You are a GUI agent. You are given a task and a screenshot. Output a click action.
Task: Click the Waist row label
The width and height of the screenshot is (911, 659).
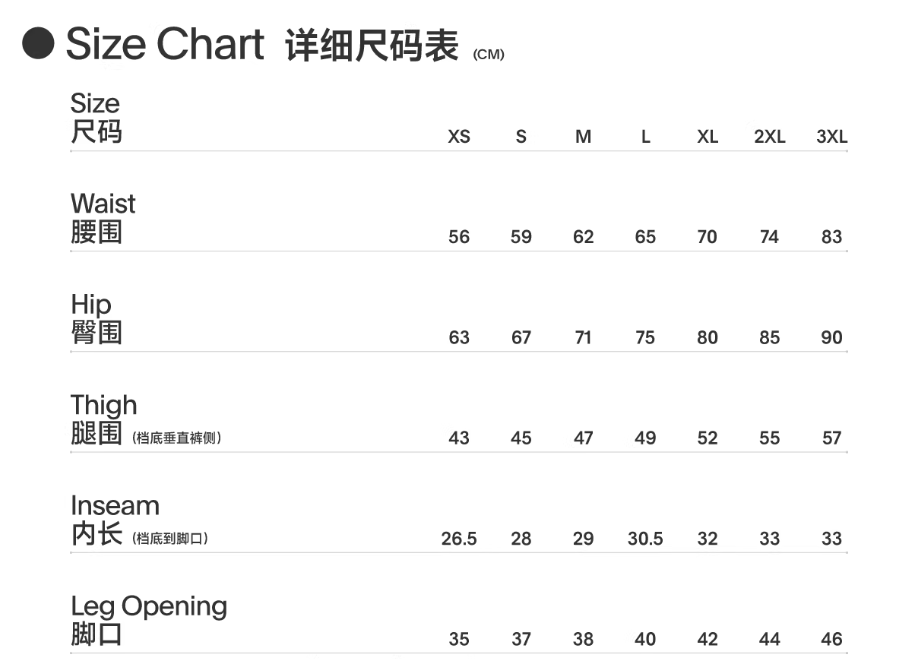pos(102,218)
